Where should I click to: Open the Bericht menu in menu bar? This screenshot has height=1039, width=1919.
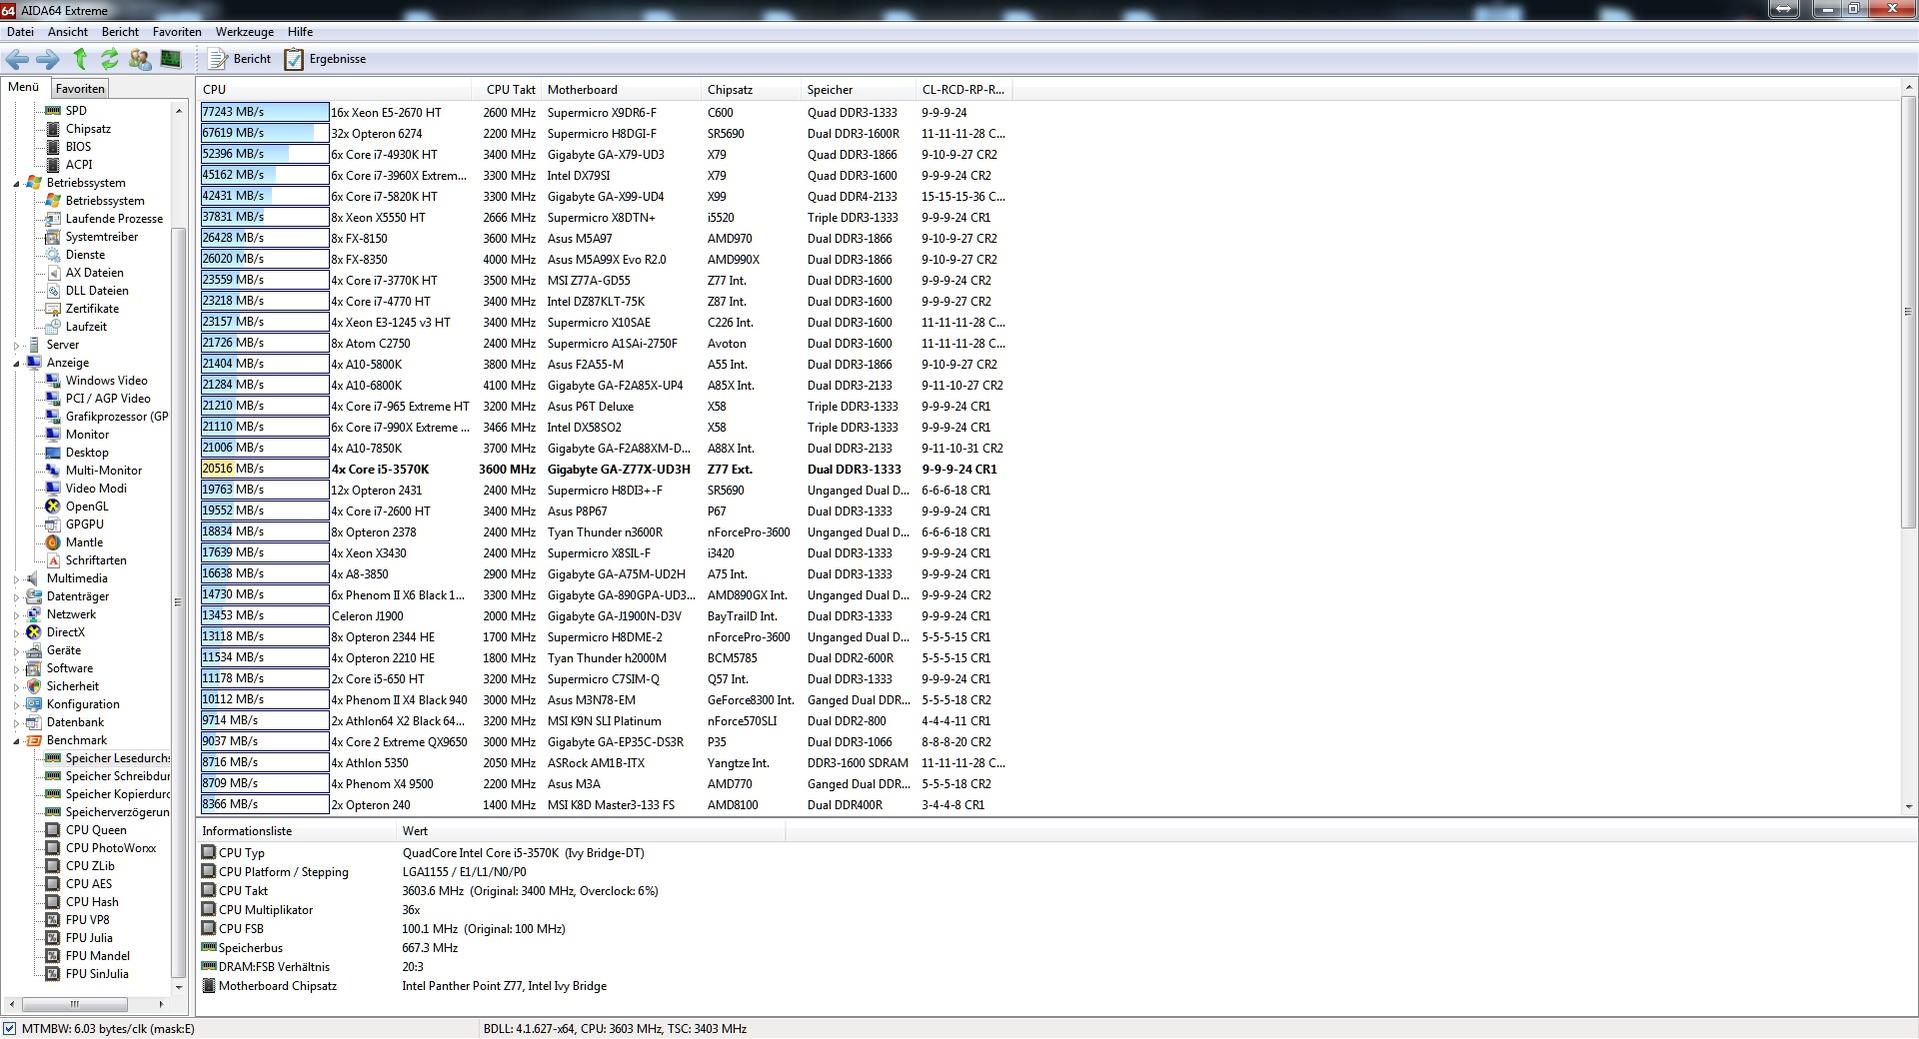[x=120, y=32]
